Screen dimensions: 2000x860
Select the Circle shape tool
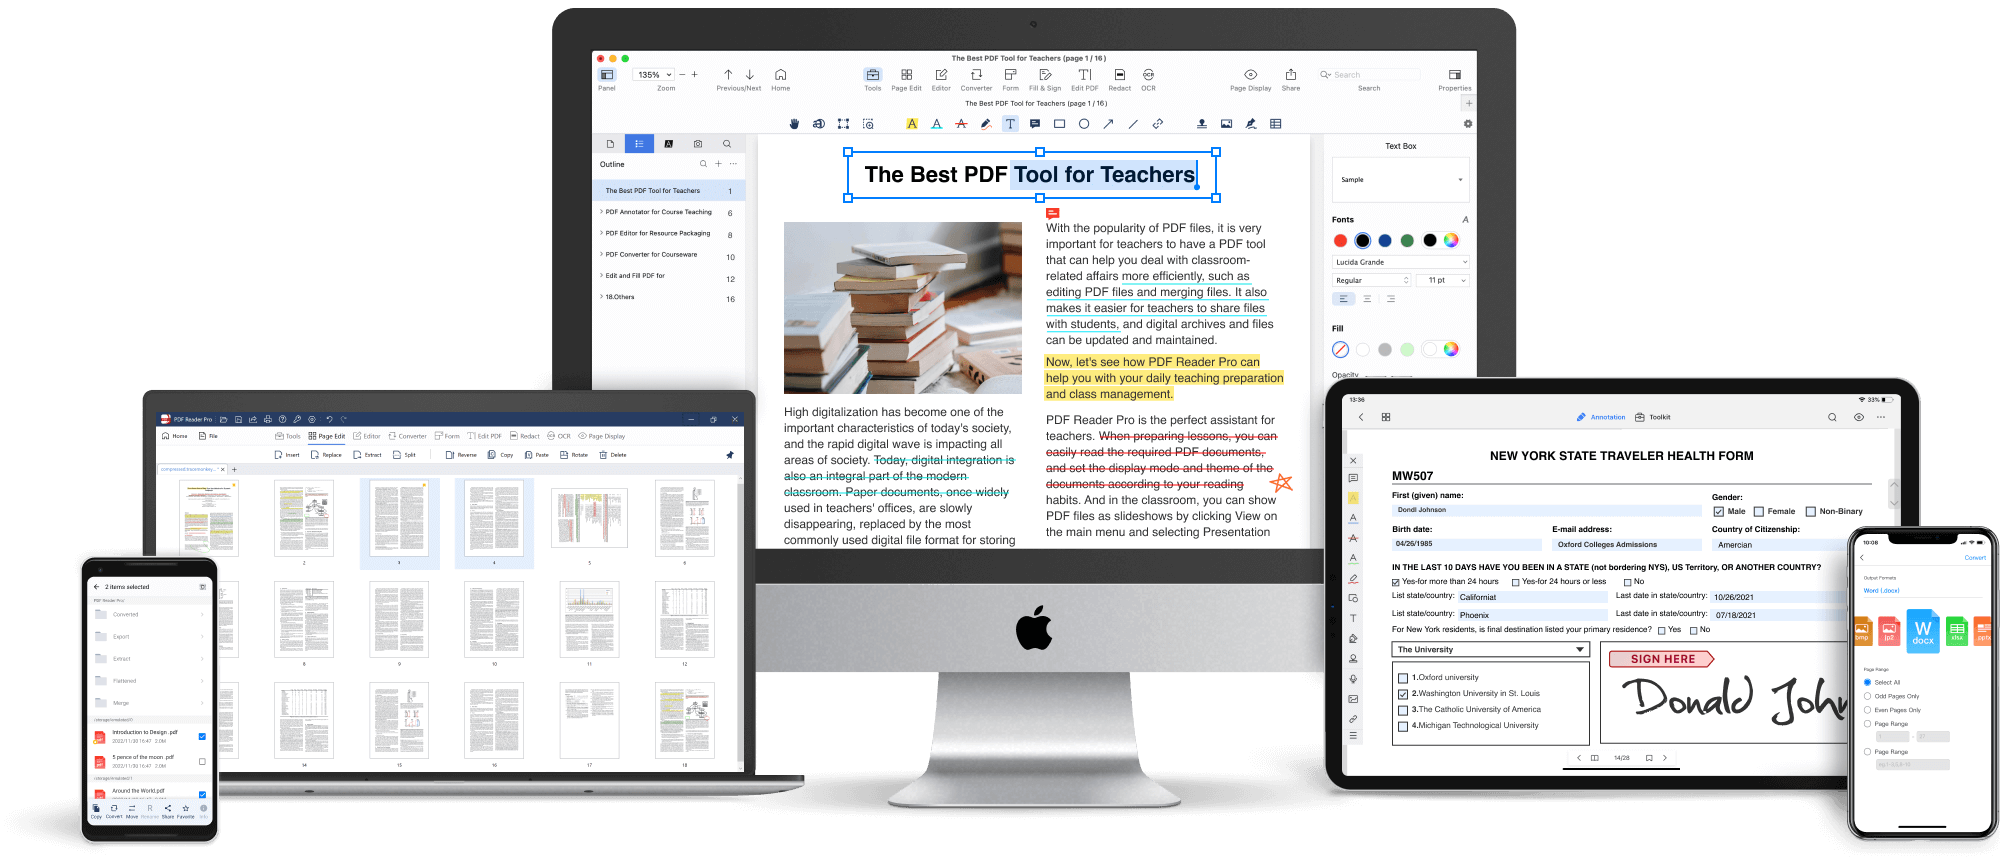click(x=1084, y=124)
